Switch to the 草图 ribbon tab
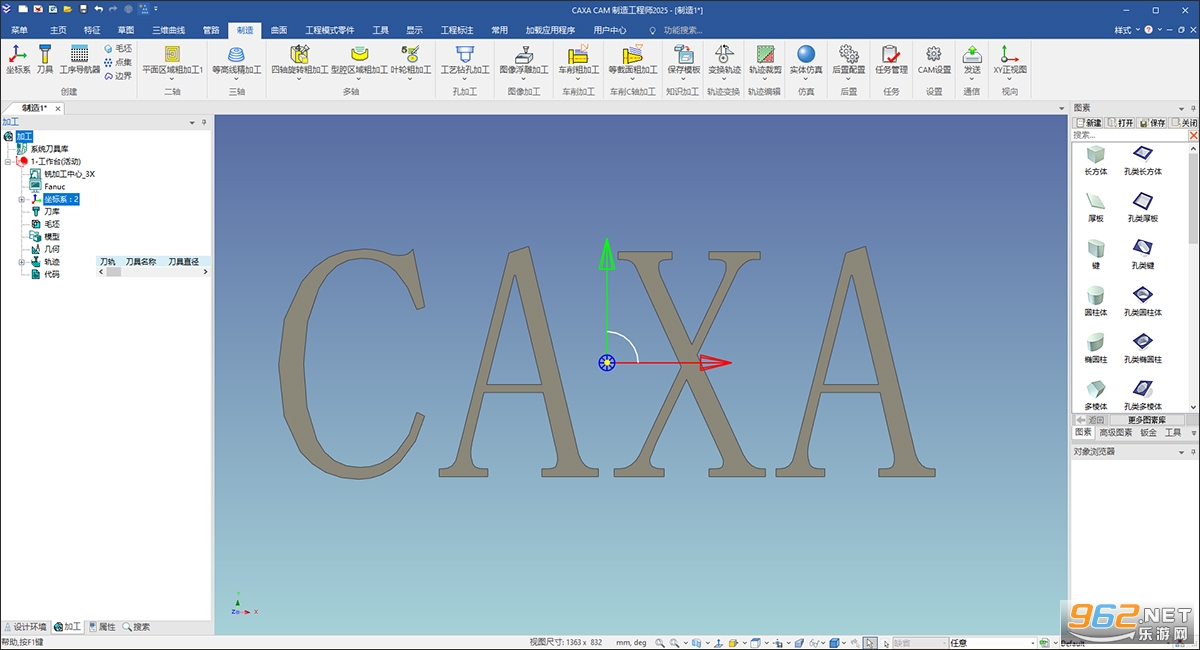Image resolution: width=1200 pixels, height=650 pixels. click(125, 30)
